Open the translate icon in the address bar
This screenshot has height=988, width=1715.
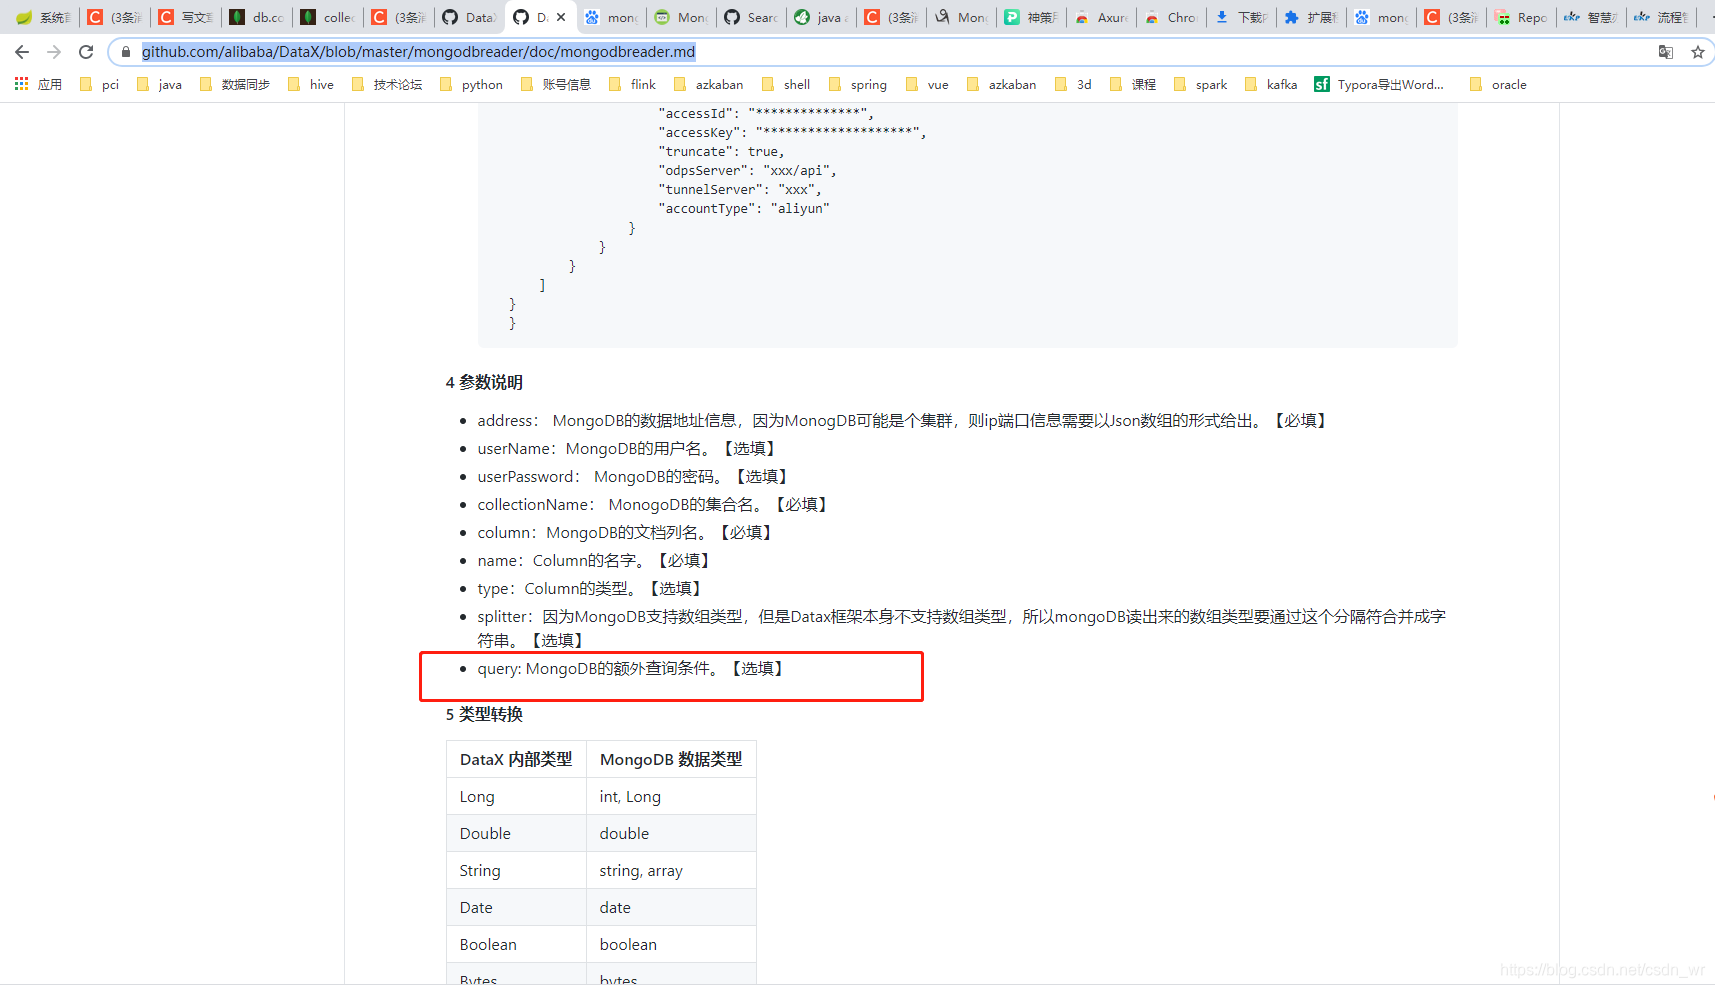(x=1665, y=52)
